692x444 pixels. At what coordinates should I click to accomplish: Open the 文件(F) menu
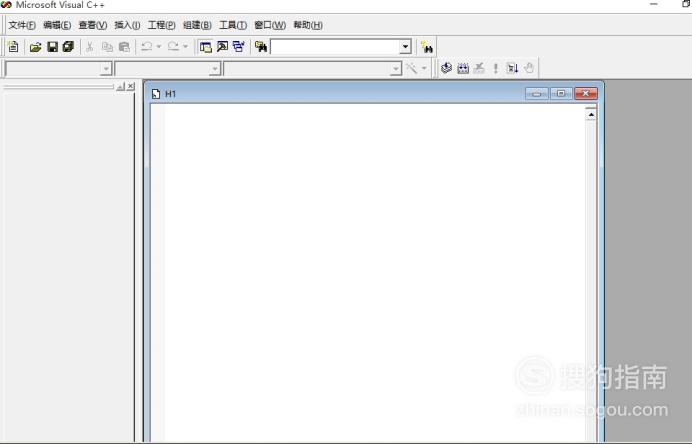[x=22, y=25]
